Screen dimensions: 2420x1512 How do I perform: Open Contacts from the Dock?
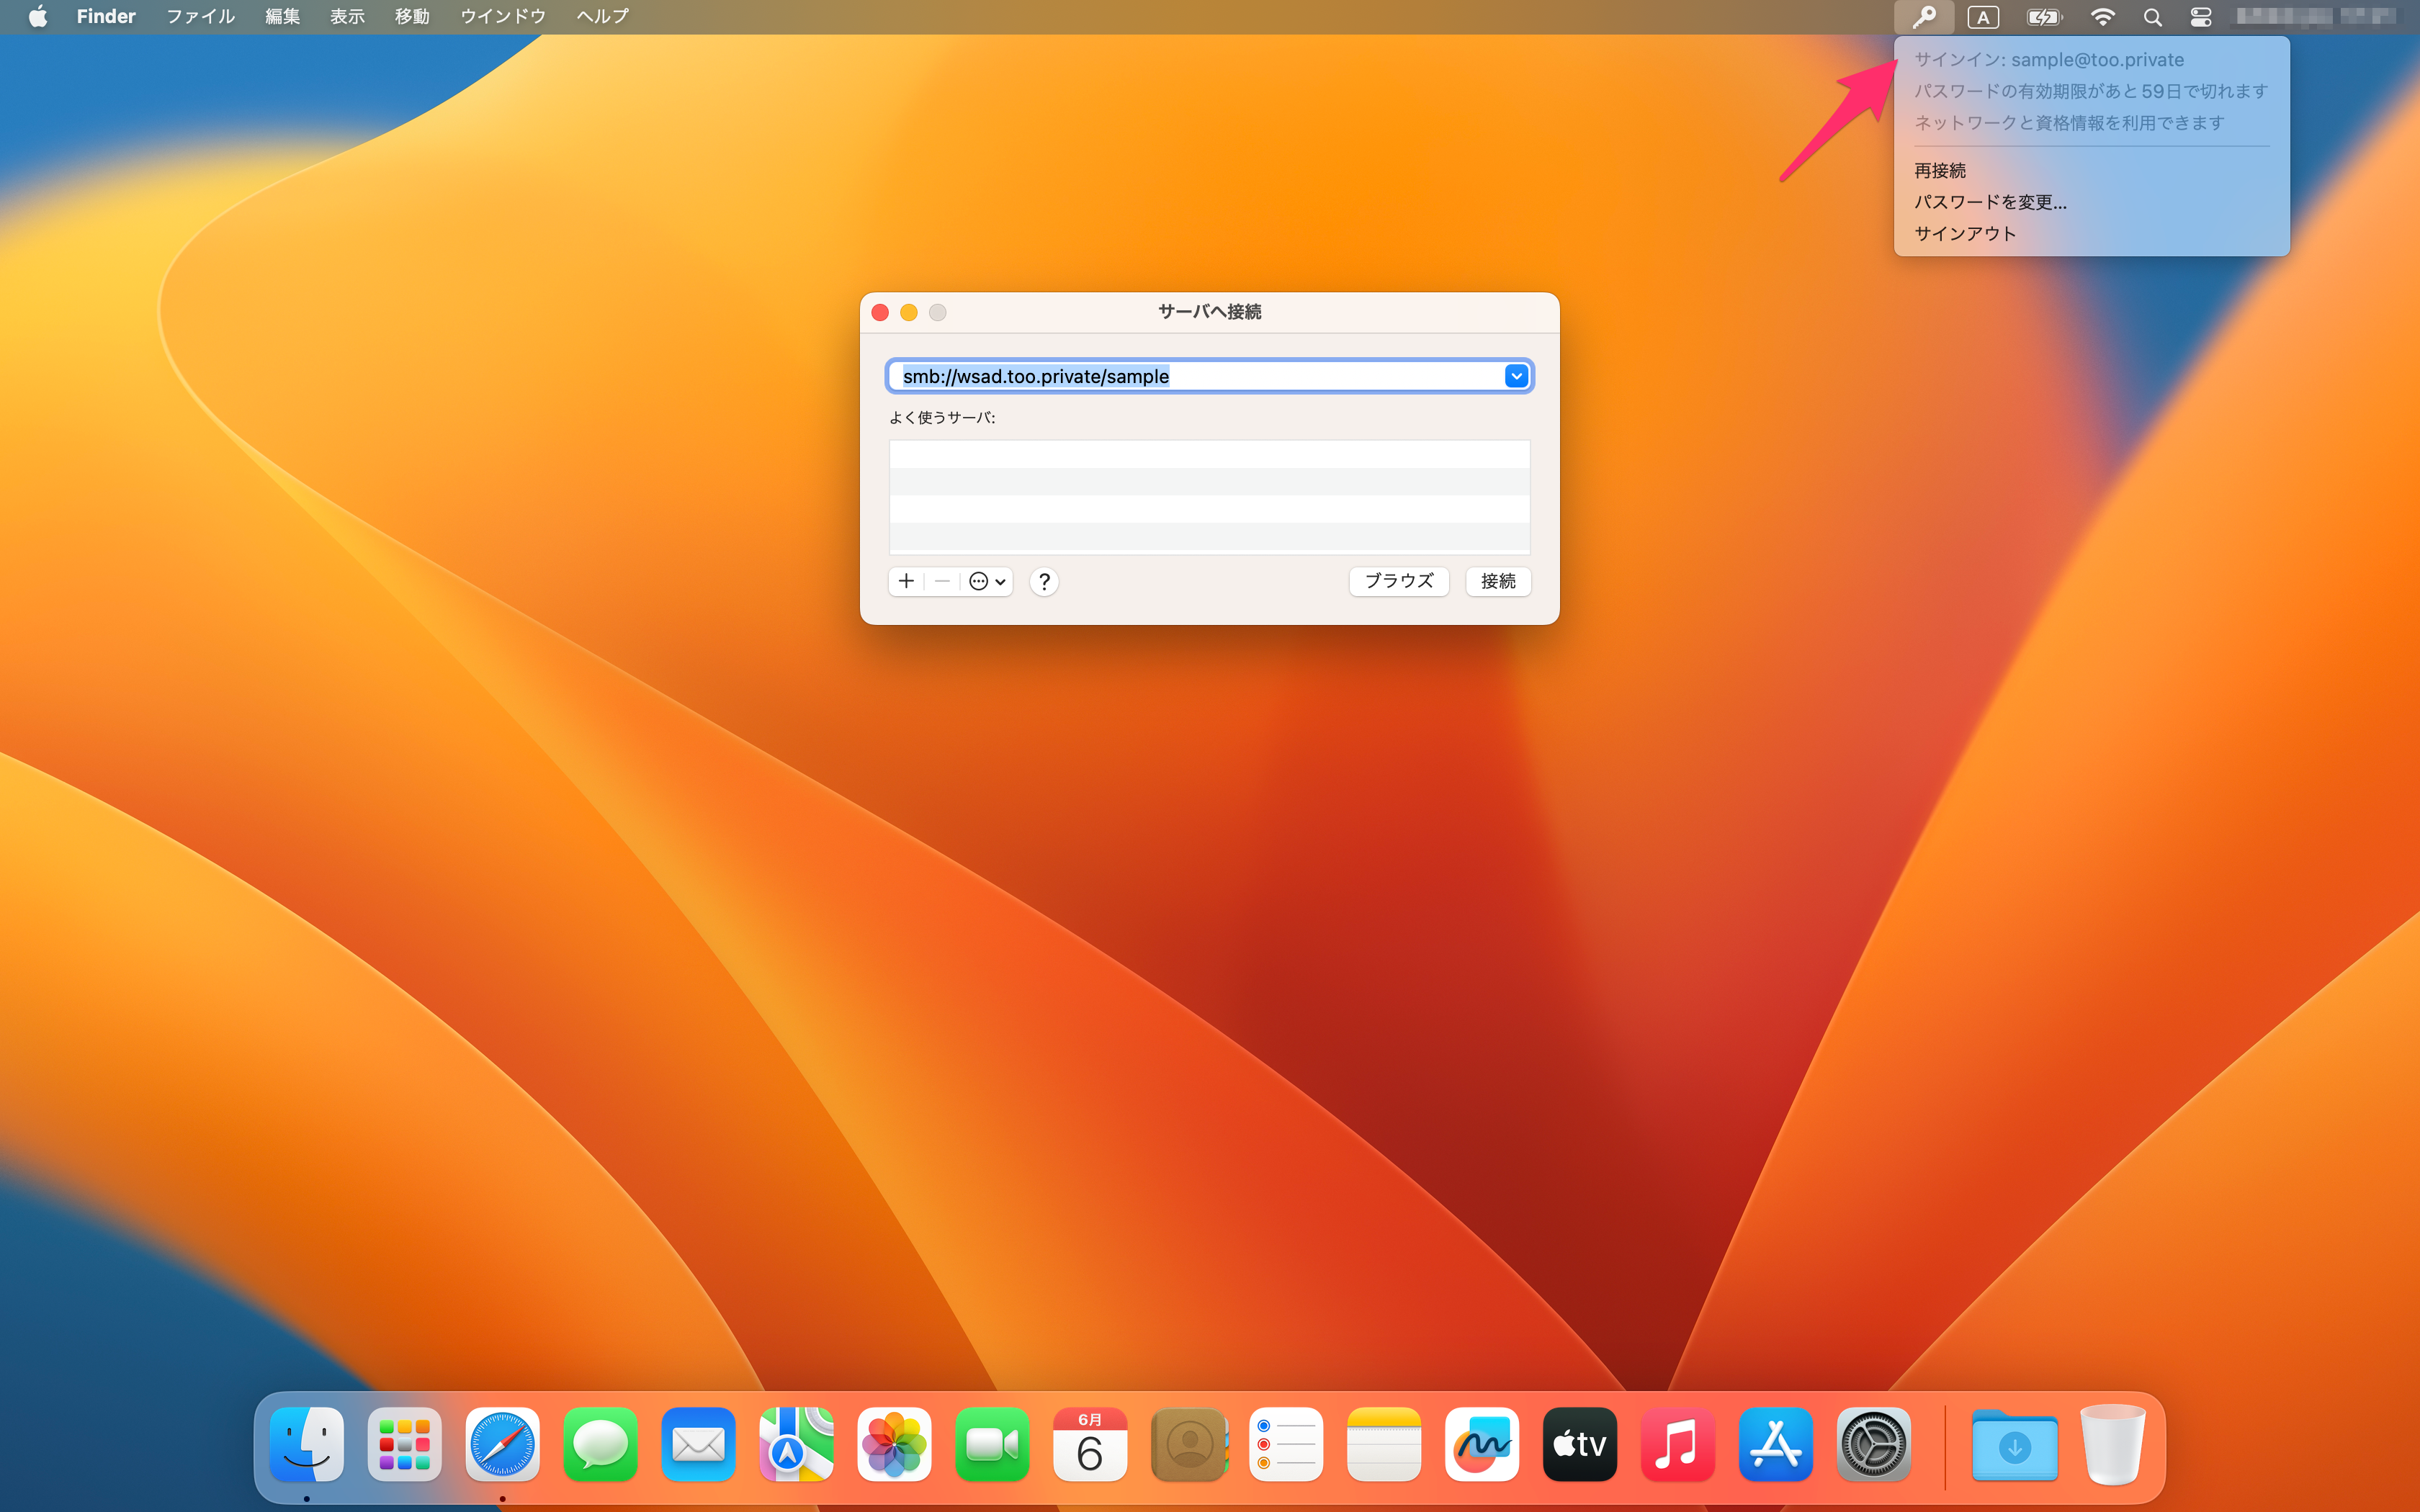coord(1189,1444)
